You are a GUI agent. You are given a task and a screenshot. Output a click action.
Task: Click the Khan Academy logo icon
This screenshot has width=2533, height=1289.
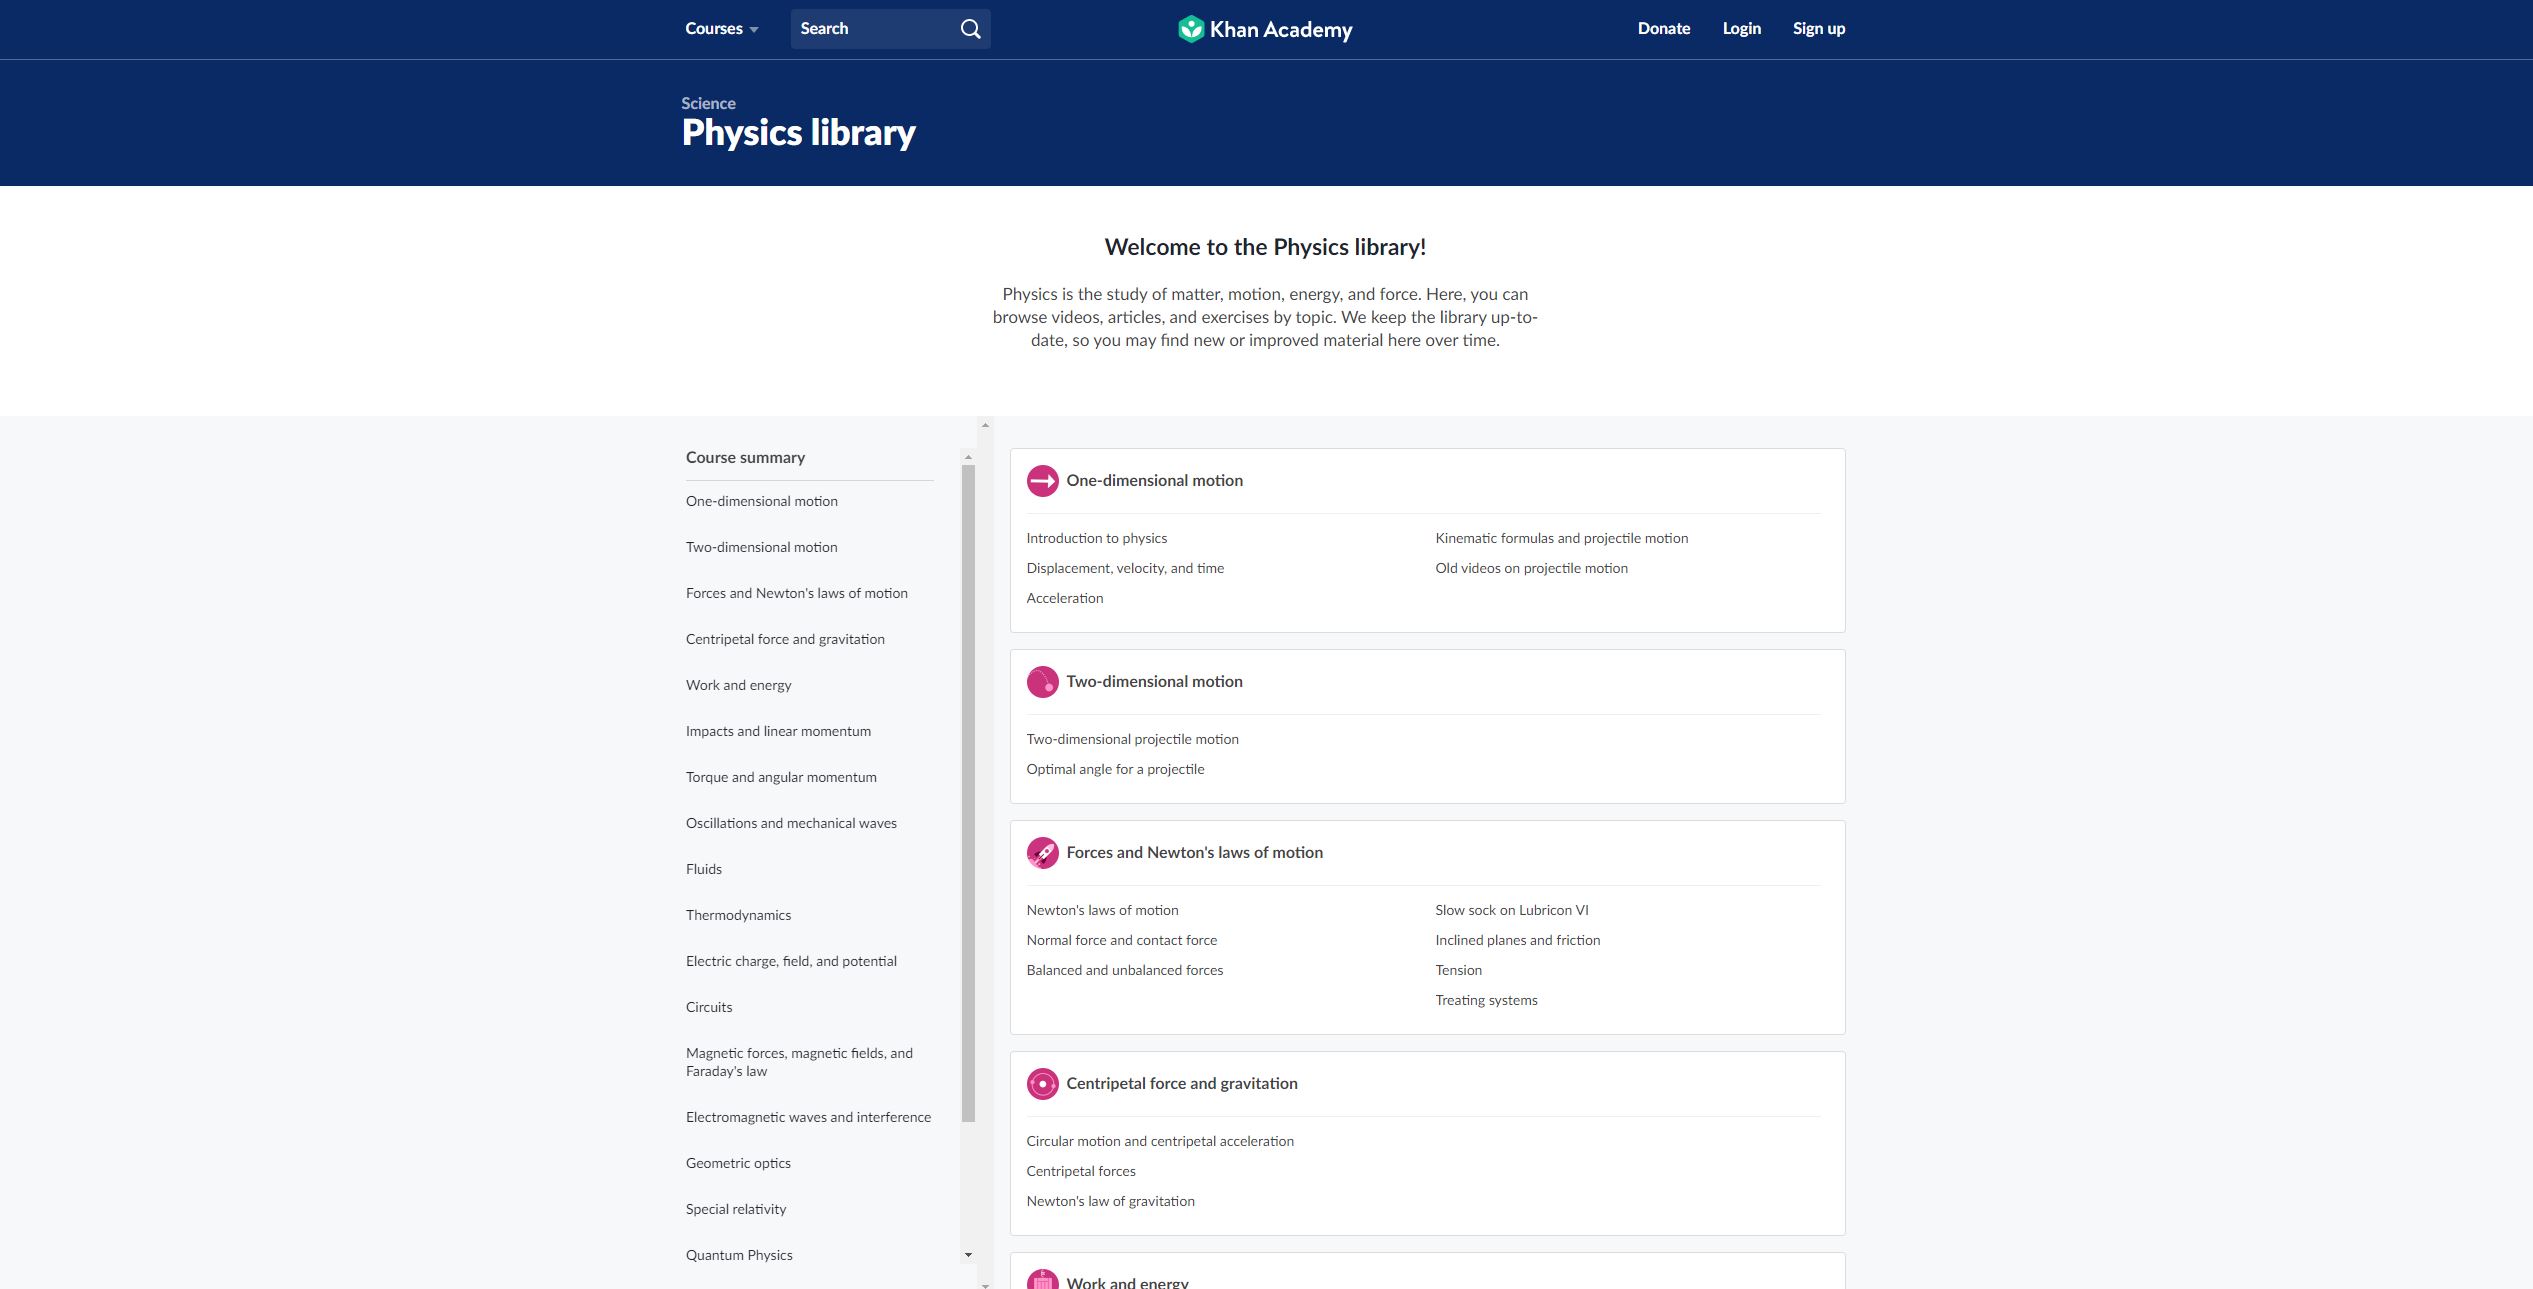click(x=1192, y=29)
